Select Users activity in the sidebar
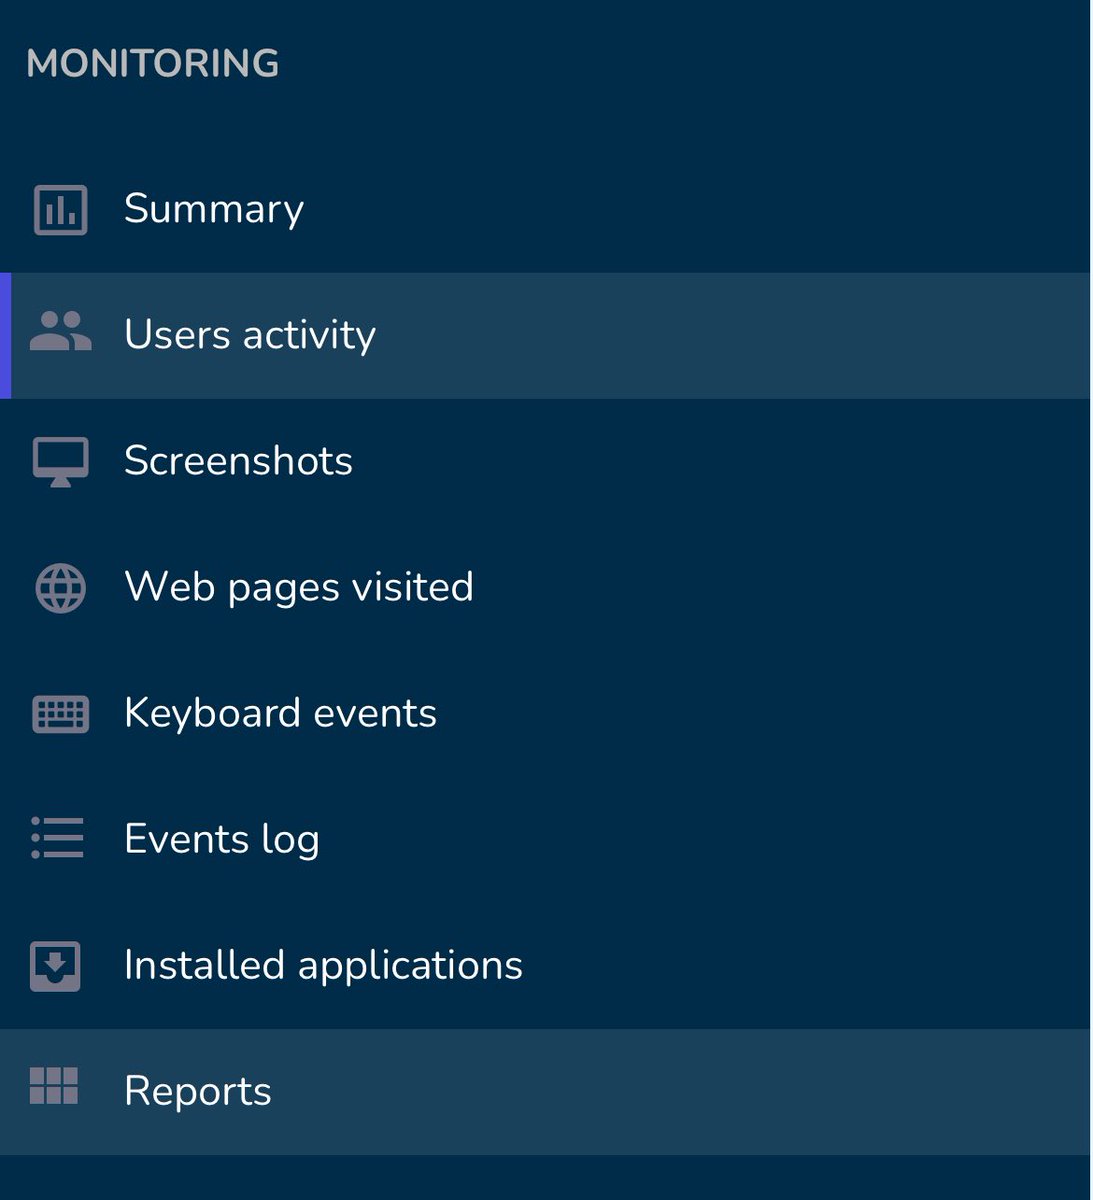This screenshot has width=1093, height=1200. pos(545,335)
